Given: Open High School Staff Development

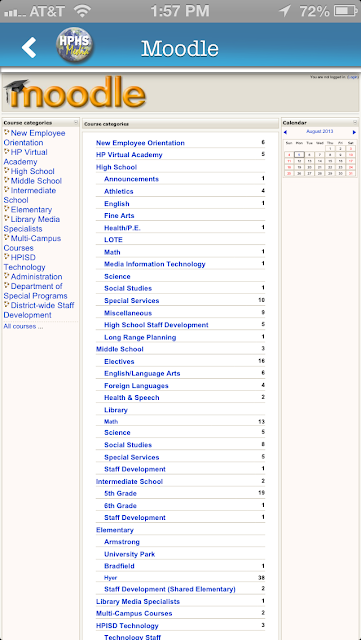Looking at the screenshot, I should 156,325.
